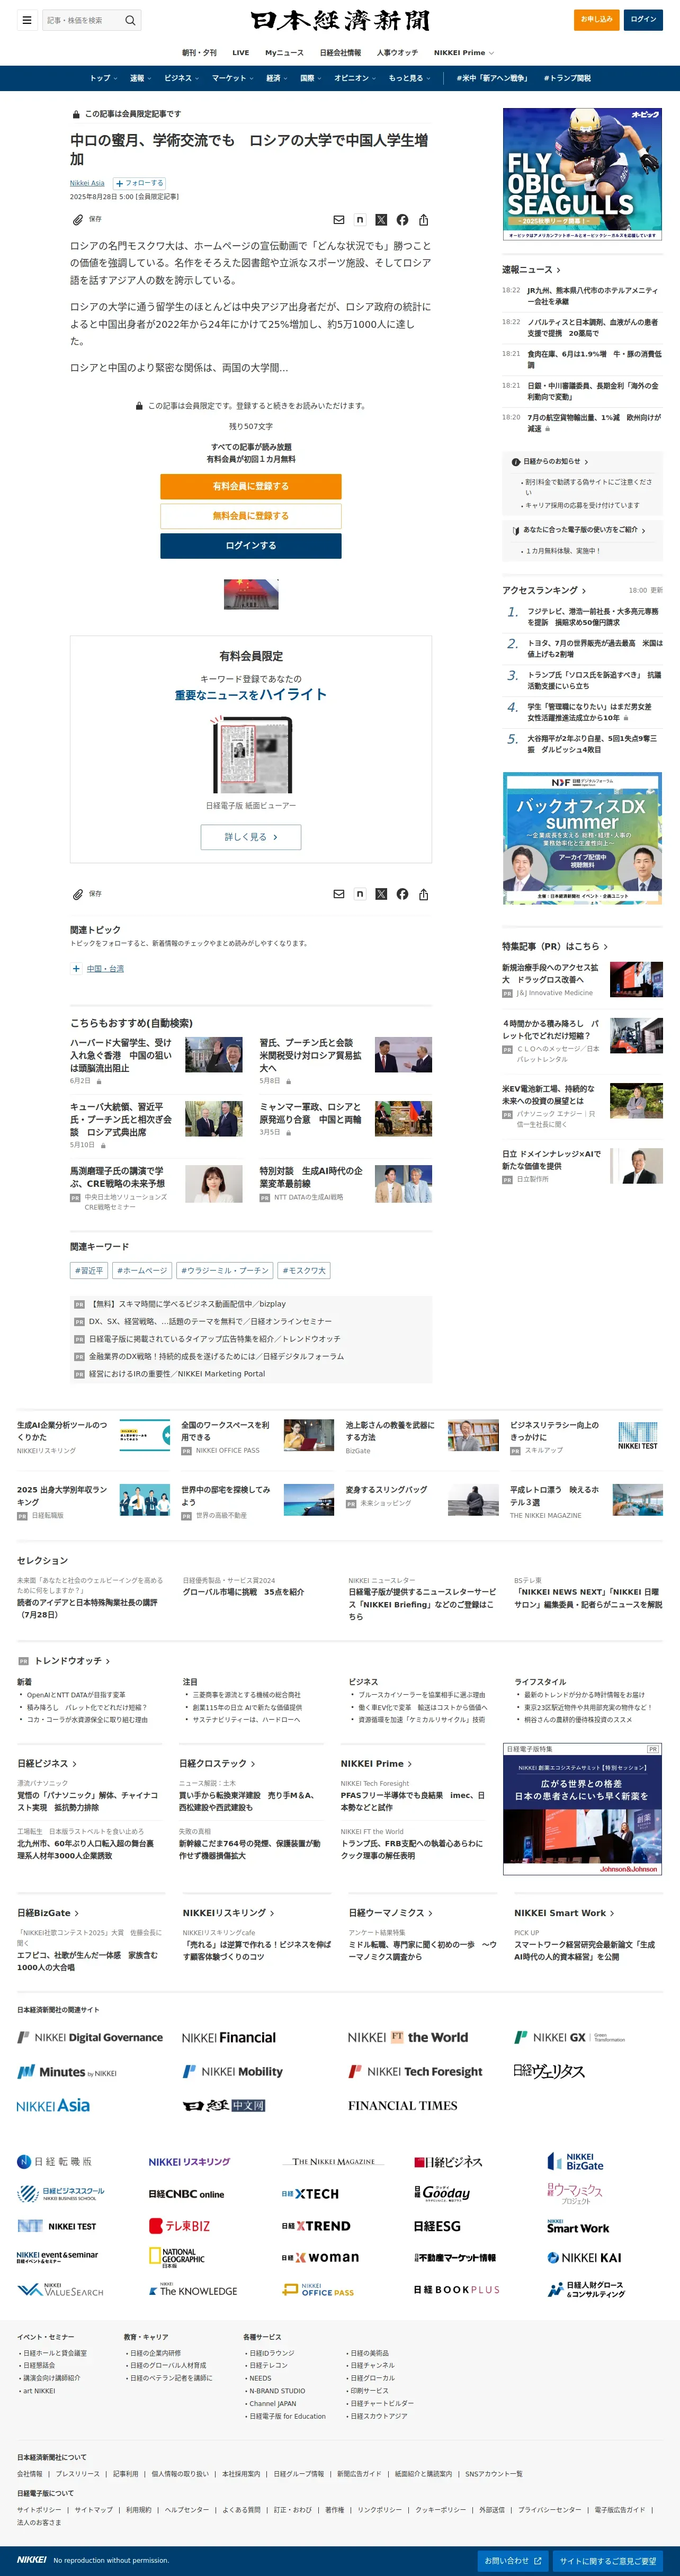Open 人事ウオッチ menu item

(x=397, y=52)
